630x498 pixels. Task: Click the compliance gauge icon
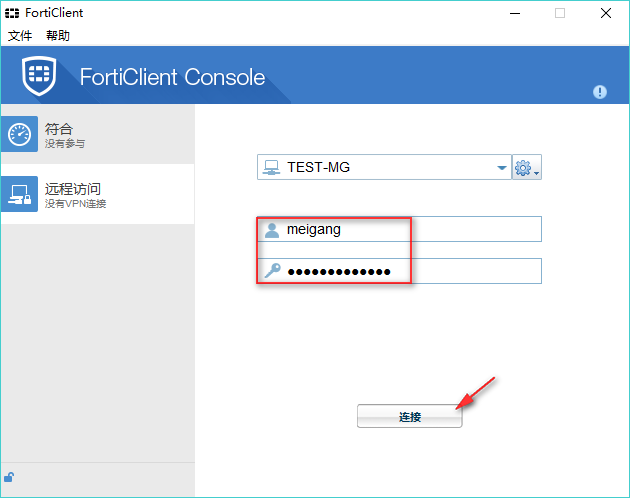(20, 134)
